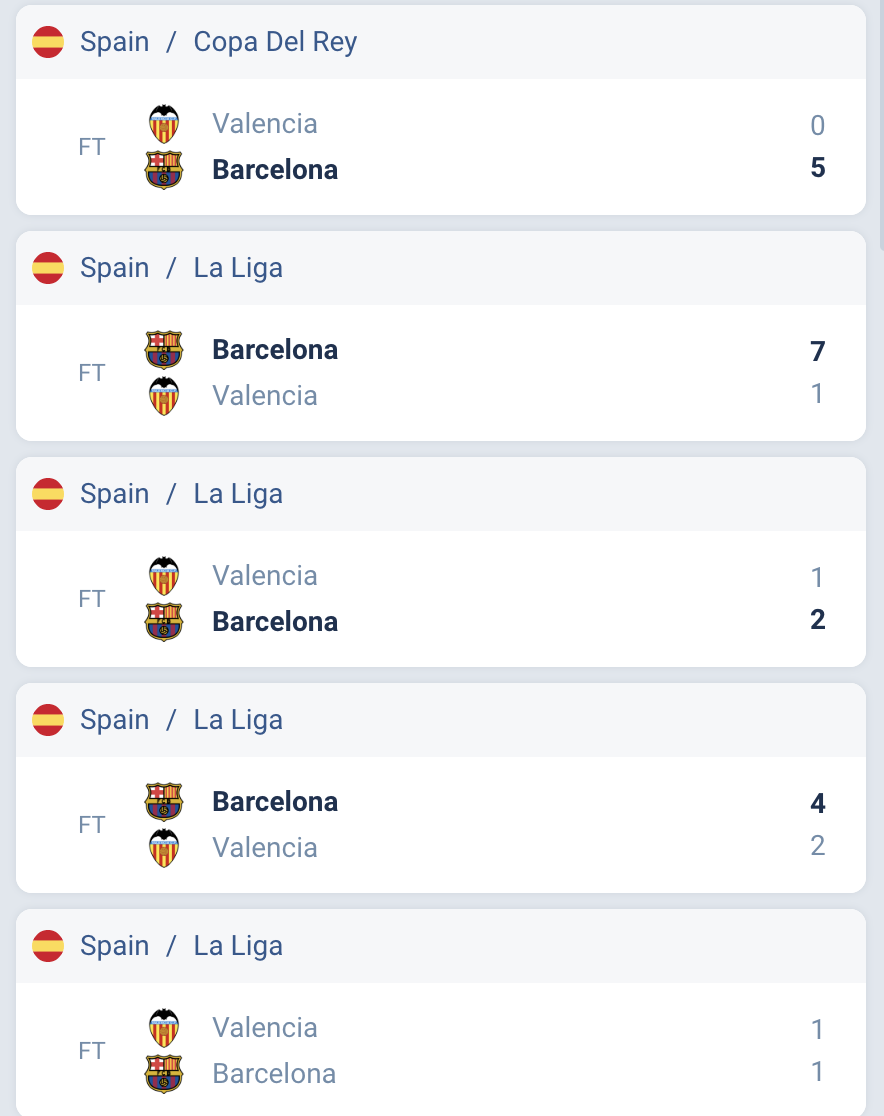Click Barcelona crest in the 0-5 match
This screenshot has height=1116, width=884.
(x=164, y=170)
